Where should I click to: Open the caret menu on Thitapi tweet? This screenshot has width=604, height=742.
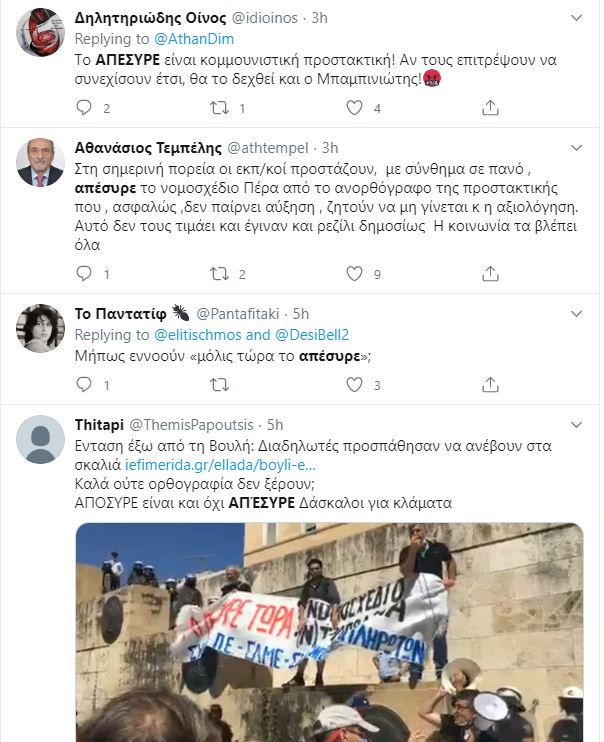tap(576, 425)
